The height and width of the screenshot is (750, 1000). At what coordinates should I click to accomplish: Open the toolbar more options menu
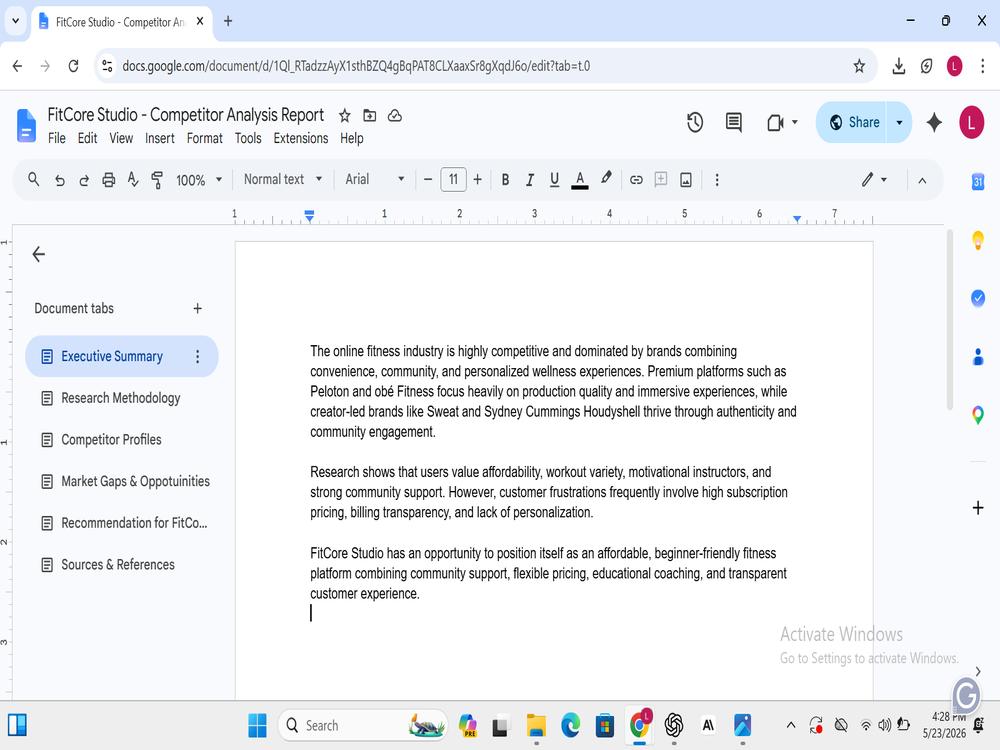click(x=717, y=180)
